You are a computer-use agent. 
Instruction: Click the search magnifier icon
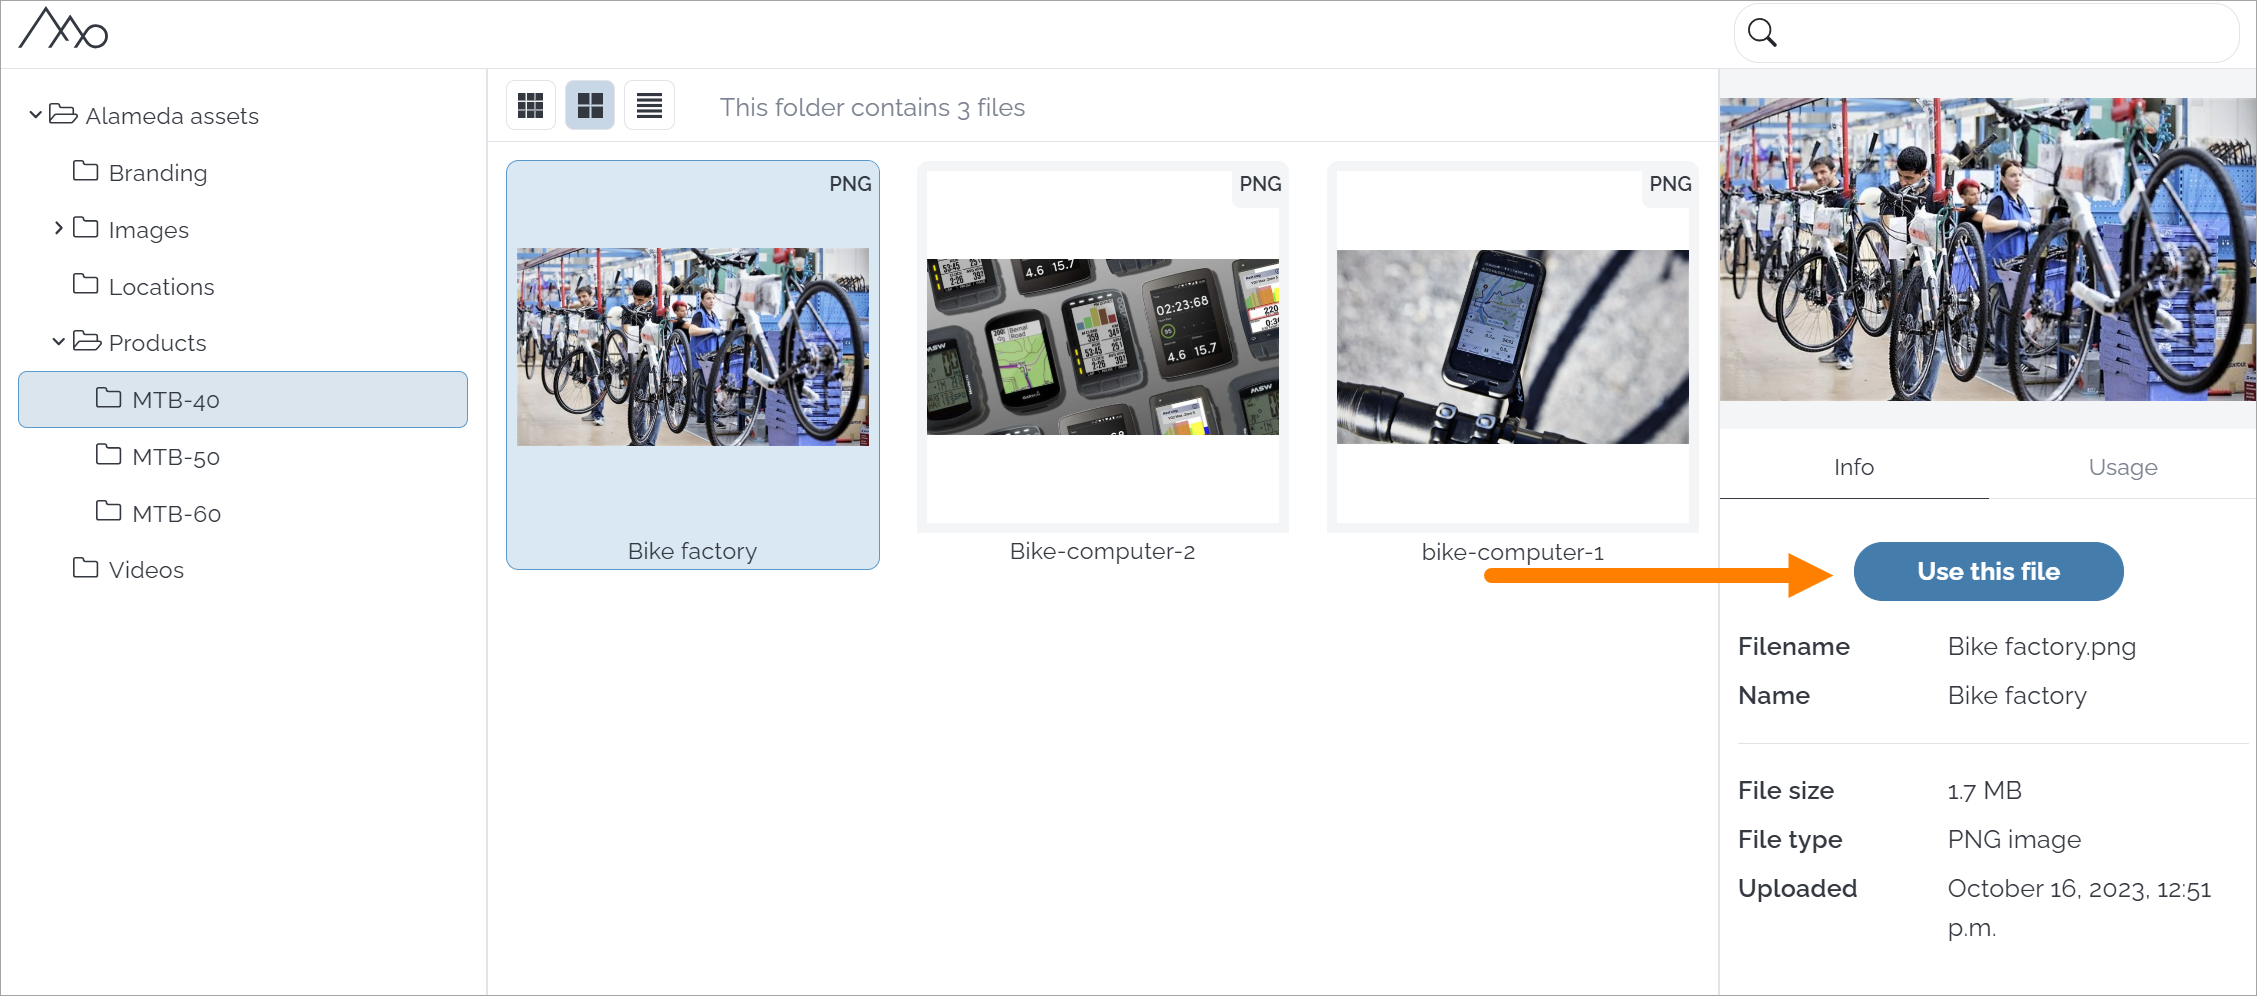tap(1762, 33)
